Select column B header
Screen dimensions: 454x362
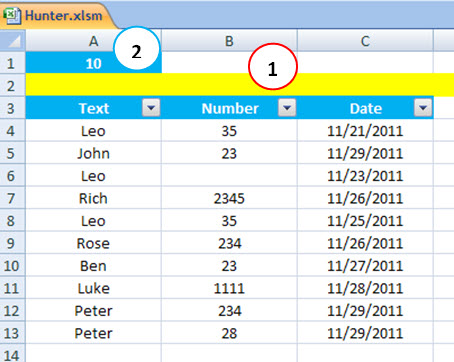(x=229, y=41)
